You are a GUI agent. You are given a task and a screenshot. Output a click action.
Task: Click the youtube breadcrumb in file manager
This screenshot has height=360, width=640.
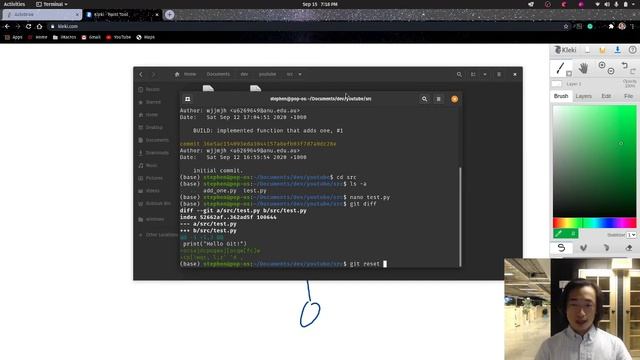(x=267, y=74)
